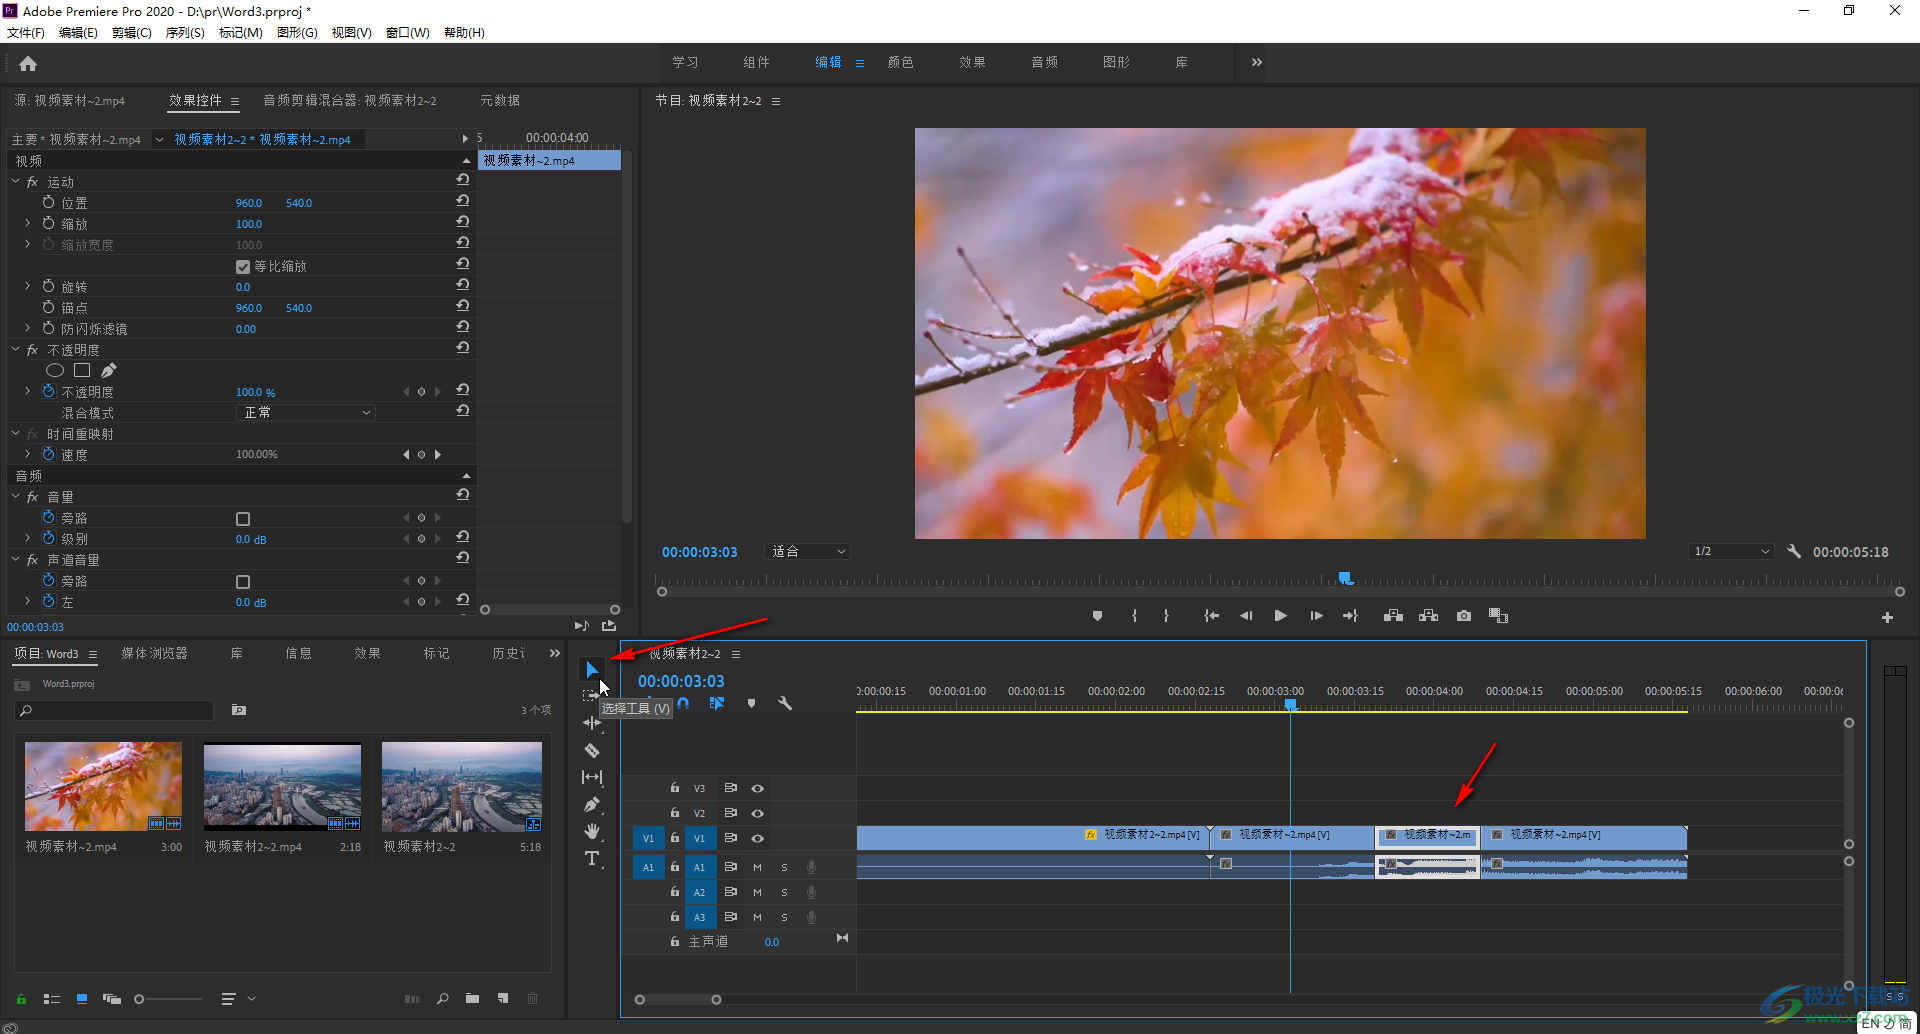Create new bin folder
Screen dimensions: 1920x1034
(x=472, y=998)
